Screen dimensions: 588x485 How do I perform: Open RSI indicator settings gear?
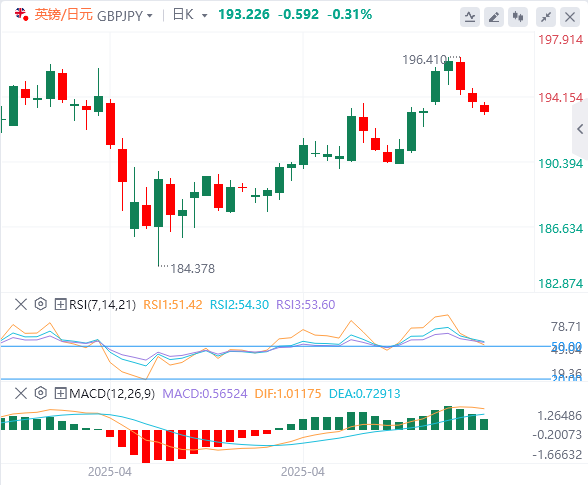[x=40, y=304]
